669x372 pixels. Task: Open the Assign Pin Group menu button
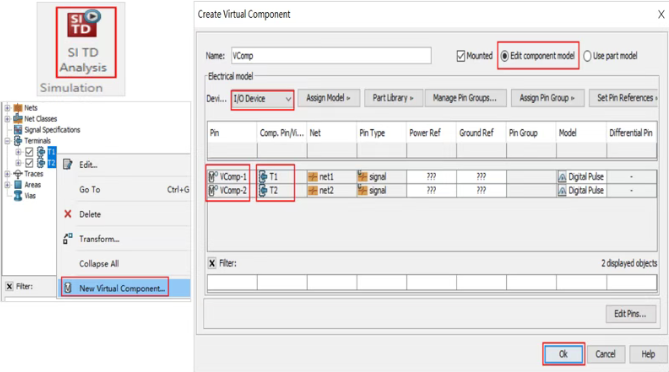[x=547, y=98]
